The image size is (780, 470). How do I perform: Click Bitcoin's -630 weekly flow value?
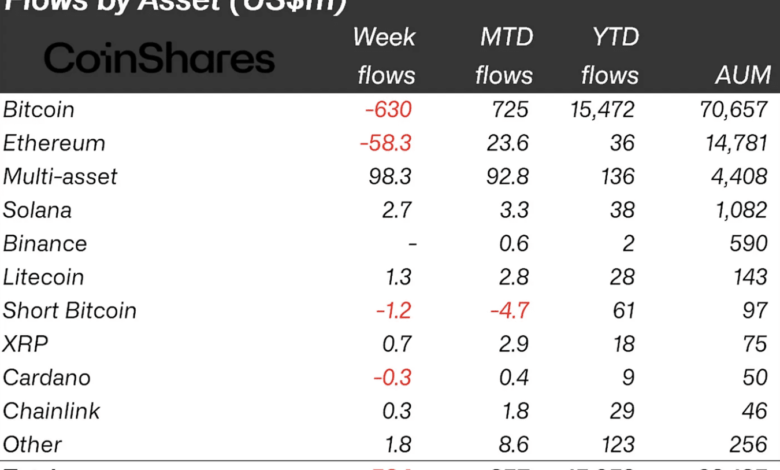coord(386,110)
